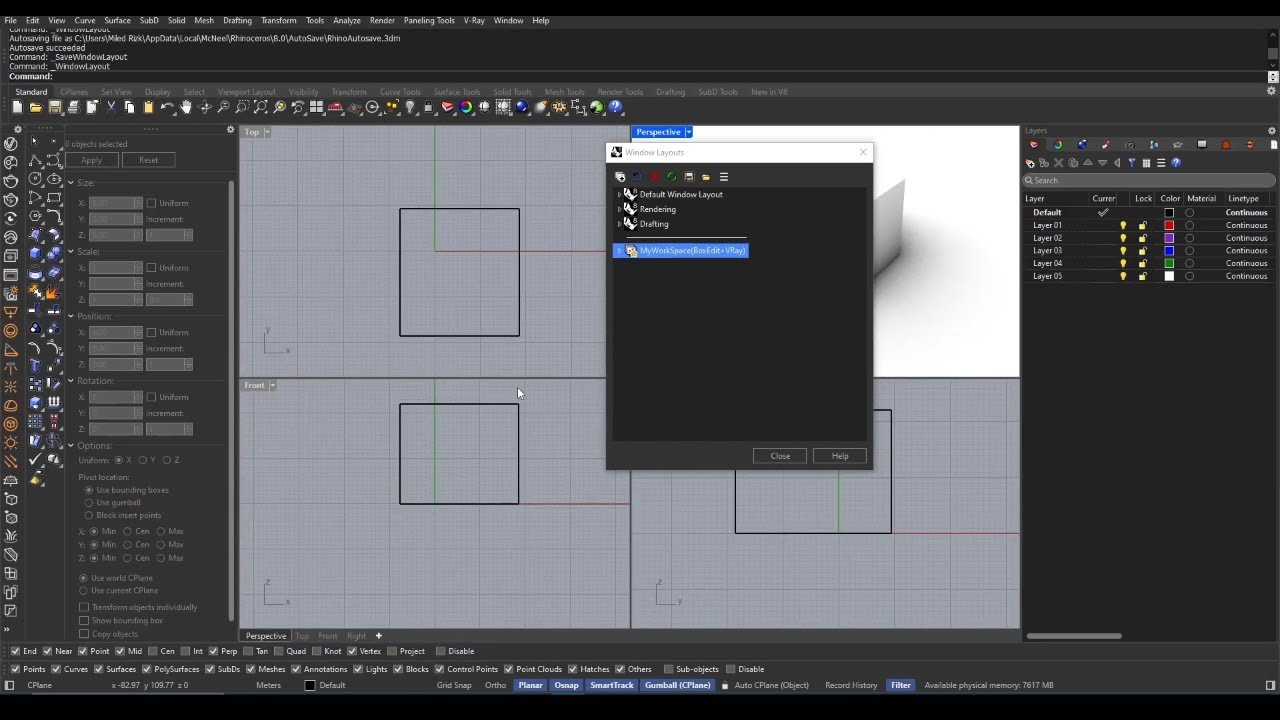1280x720 pixels.
Task: Click the New Window Layout icon in the dialog
Action: point(620,177)
